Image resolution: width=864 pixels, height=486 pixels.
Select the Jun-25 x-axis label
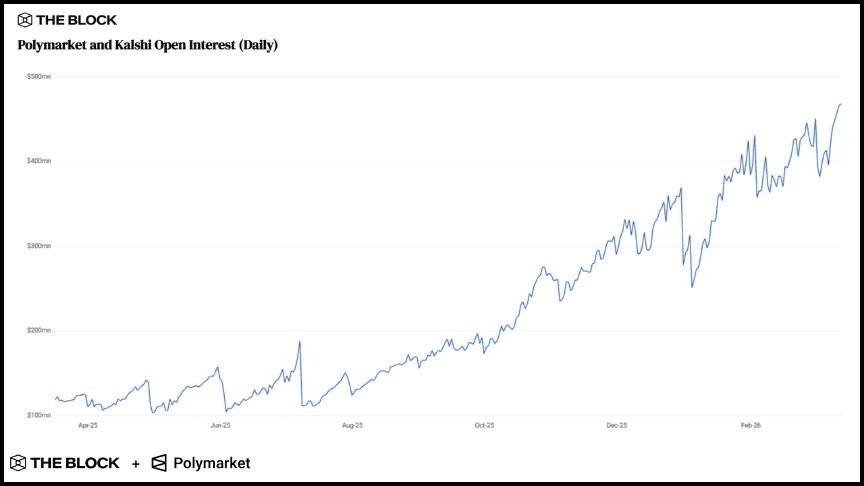point(220,426)
